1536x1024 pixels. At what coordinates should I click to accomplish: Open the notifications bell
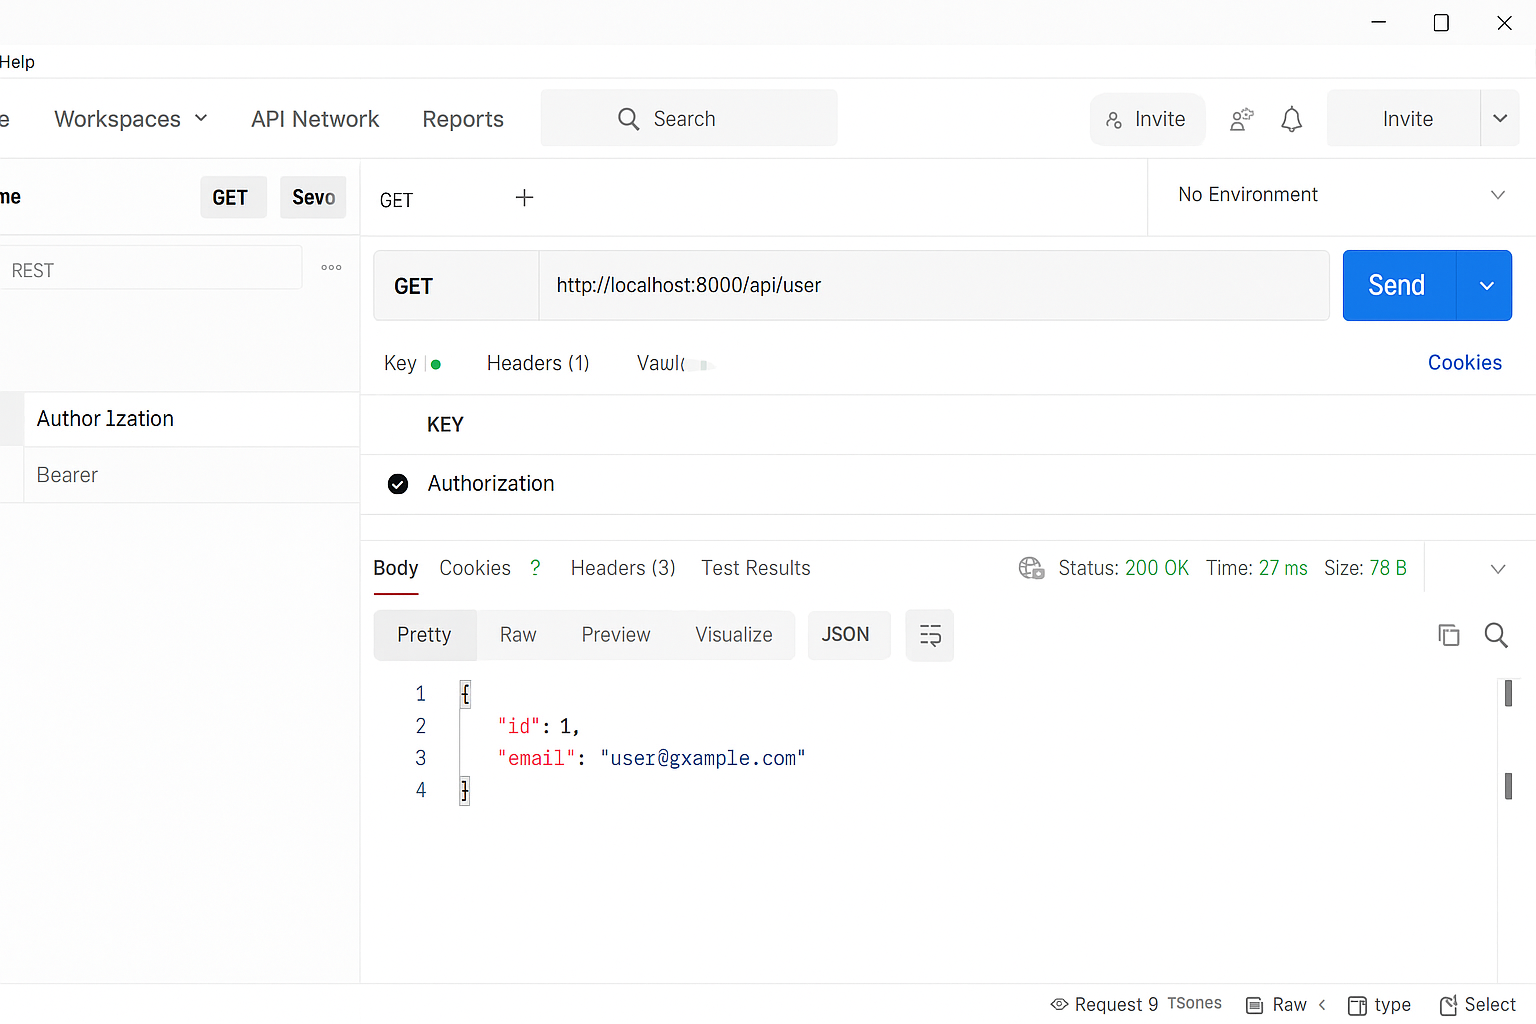pyautogui.click(x=1291, y=118)
